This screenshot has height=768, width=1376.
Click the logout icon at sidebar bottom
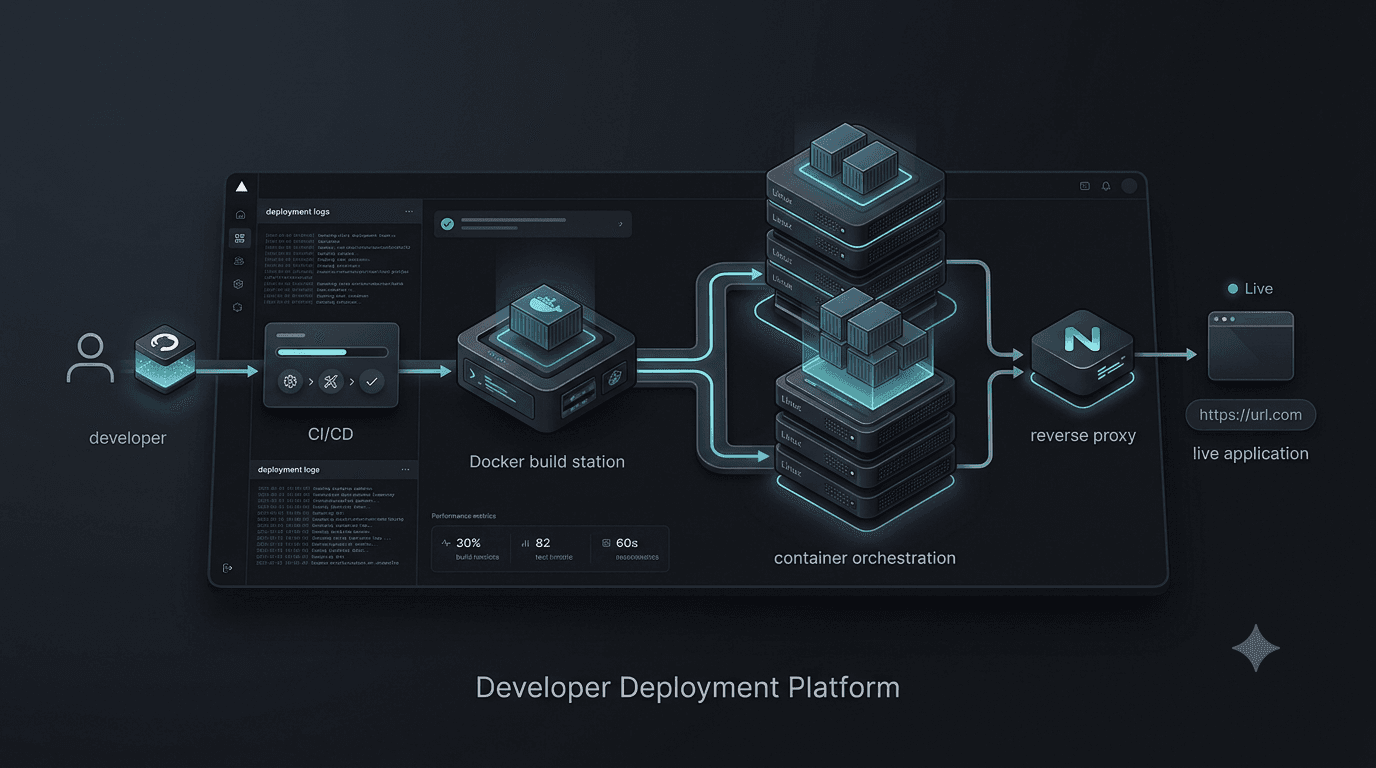[227, 568]
